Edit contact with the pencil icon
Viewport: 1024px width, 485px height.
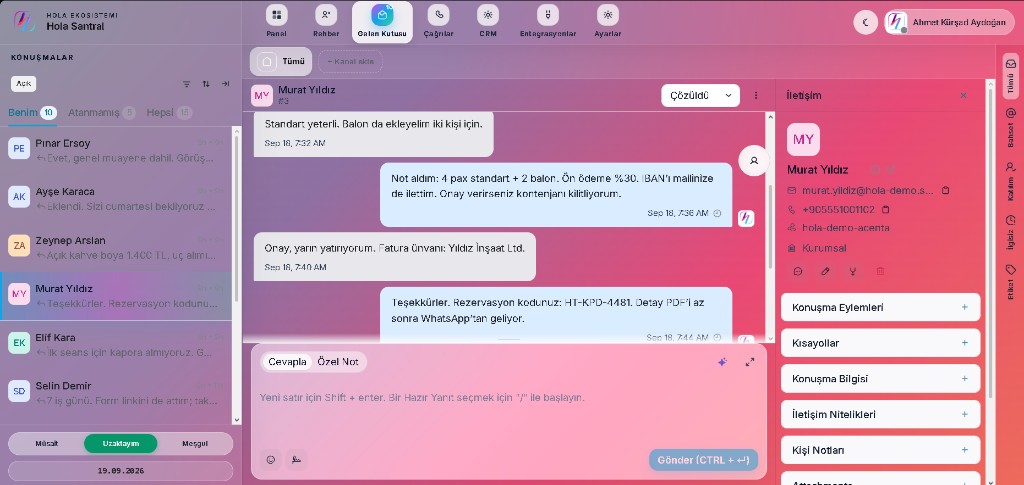pos(825,272)
